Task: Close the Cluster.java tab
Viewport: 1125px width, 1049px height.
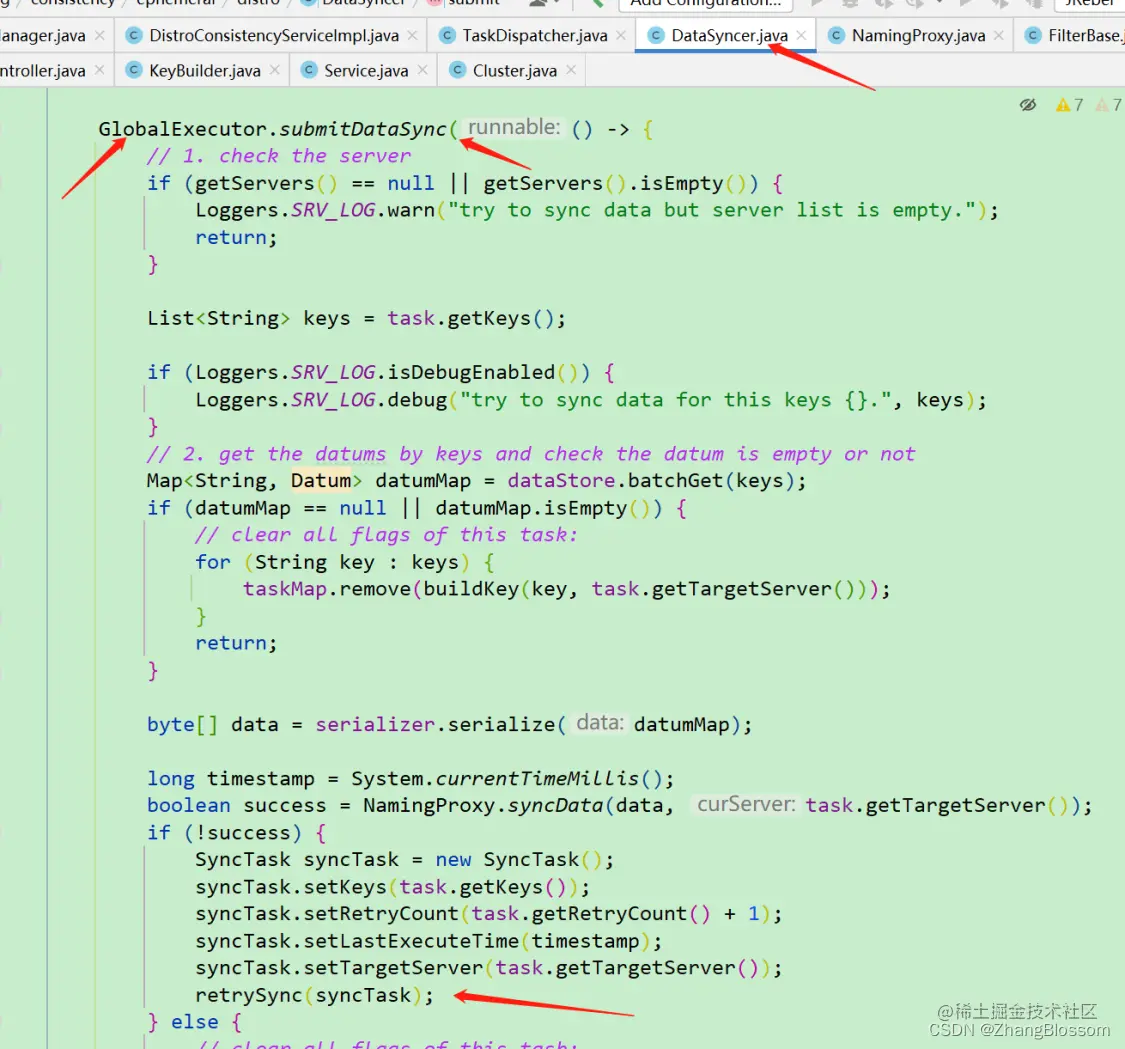Action: pos(571,70)
